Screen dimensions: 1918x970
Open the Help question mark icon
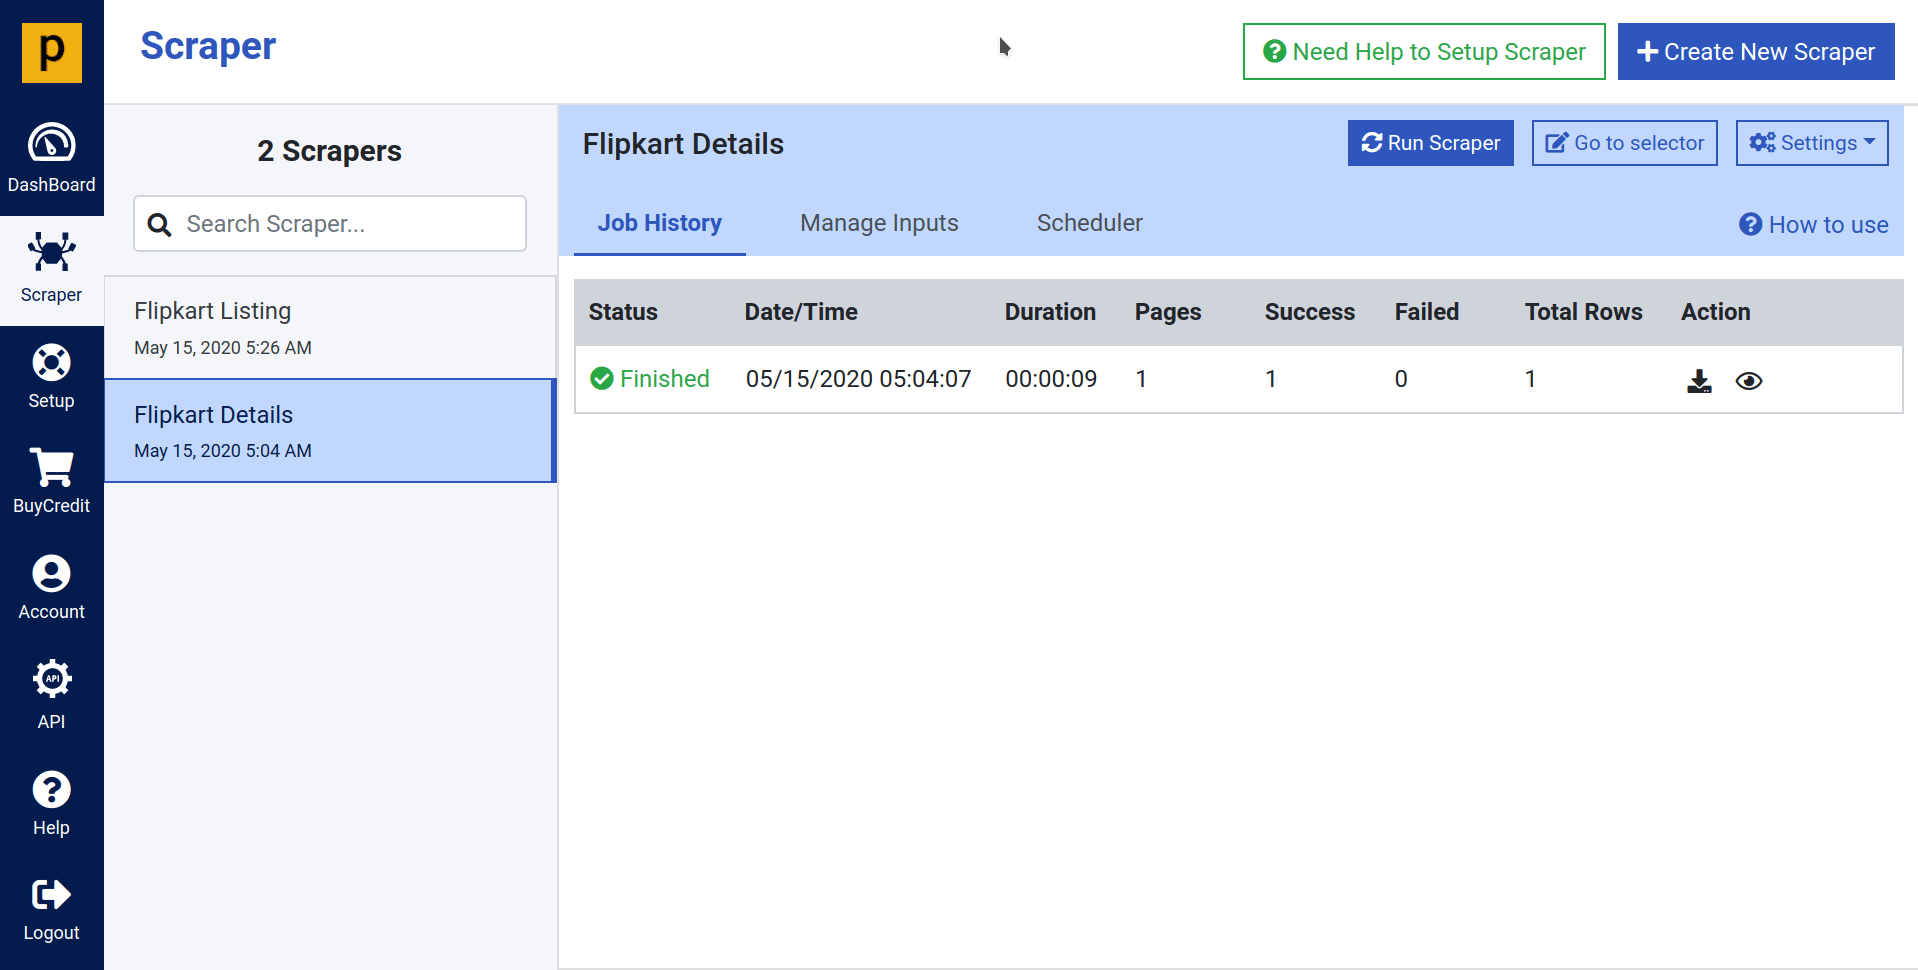coord(51,790)
